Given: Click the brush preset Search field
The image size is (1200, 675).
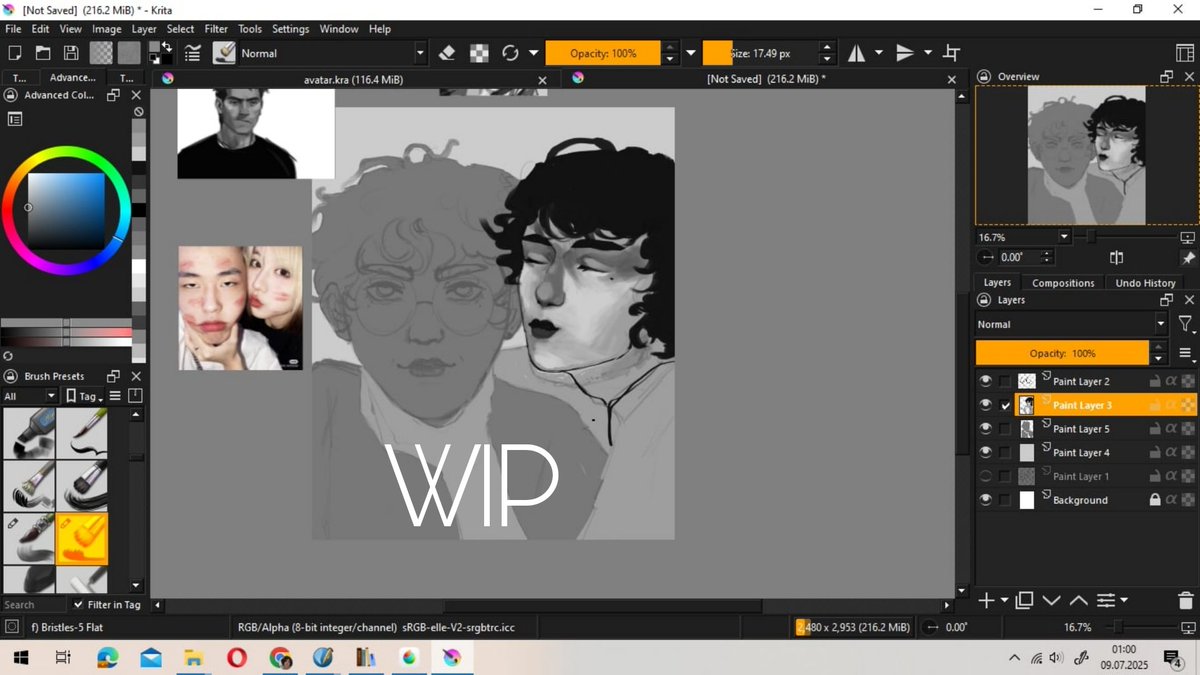Looking at the screenshot, I should coord(34,605).
